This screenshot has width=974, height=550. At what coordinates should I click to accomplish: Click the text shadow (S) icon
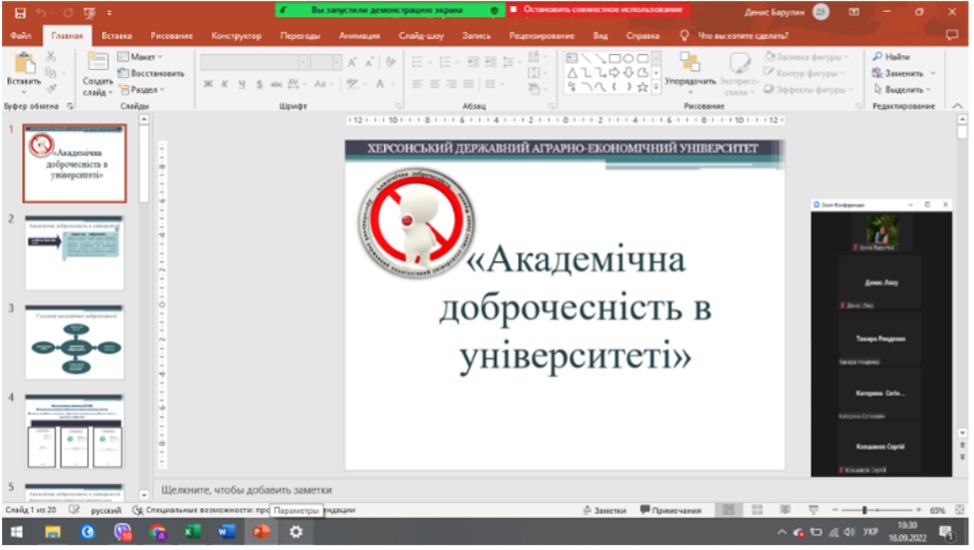point(258,84)
